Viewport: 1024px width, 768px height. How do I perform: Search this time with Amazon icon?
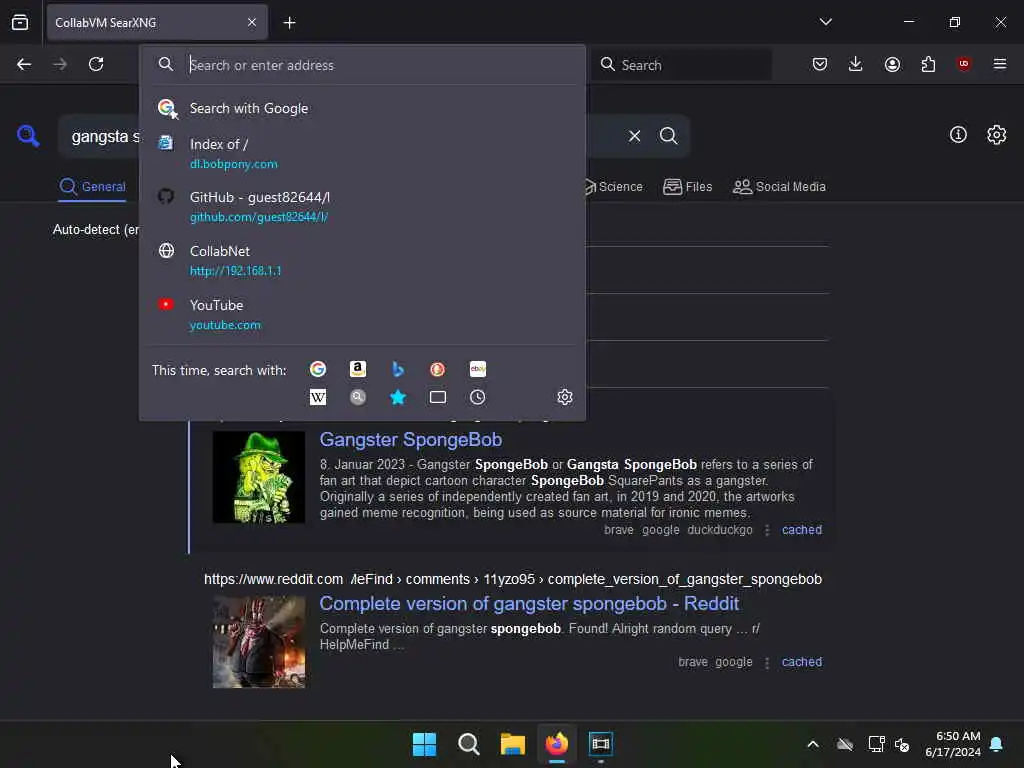358,370
